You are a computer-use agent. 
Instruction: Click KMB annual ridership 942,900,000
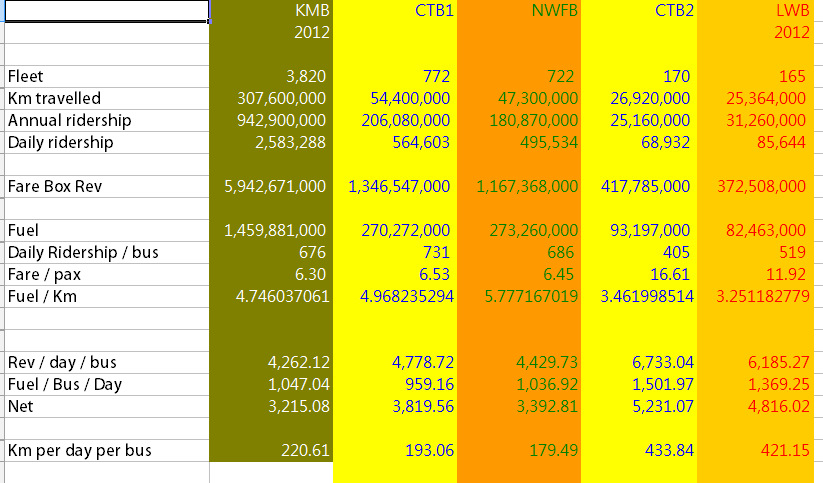(x=281, y=121)
